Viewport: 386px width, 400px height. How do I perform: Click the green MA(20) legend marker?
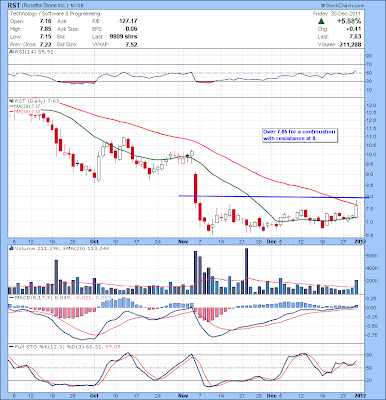pyautogui.click(x=11, y=106)
